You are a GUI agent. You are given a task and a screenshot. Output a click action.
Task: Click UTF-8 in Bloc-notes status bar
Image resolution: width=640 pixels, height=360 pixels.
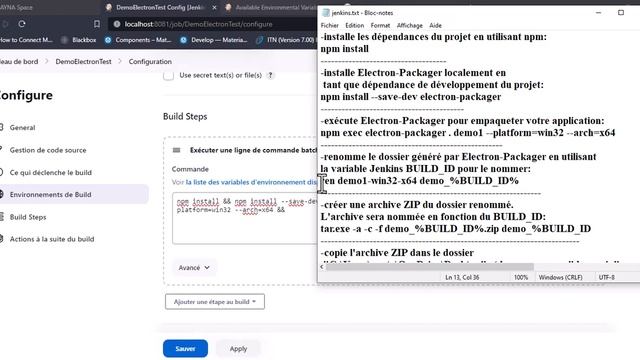click(607, 278)
